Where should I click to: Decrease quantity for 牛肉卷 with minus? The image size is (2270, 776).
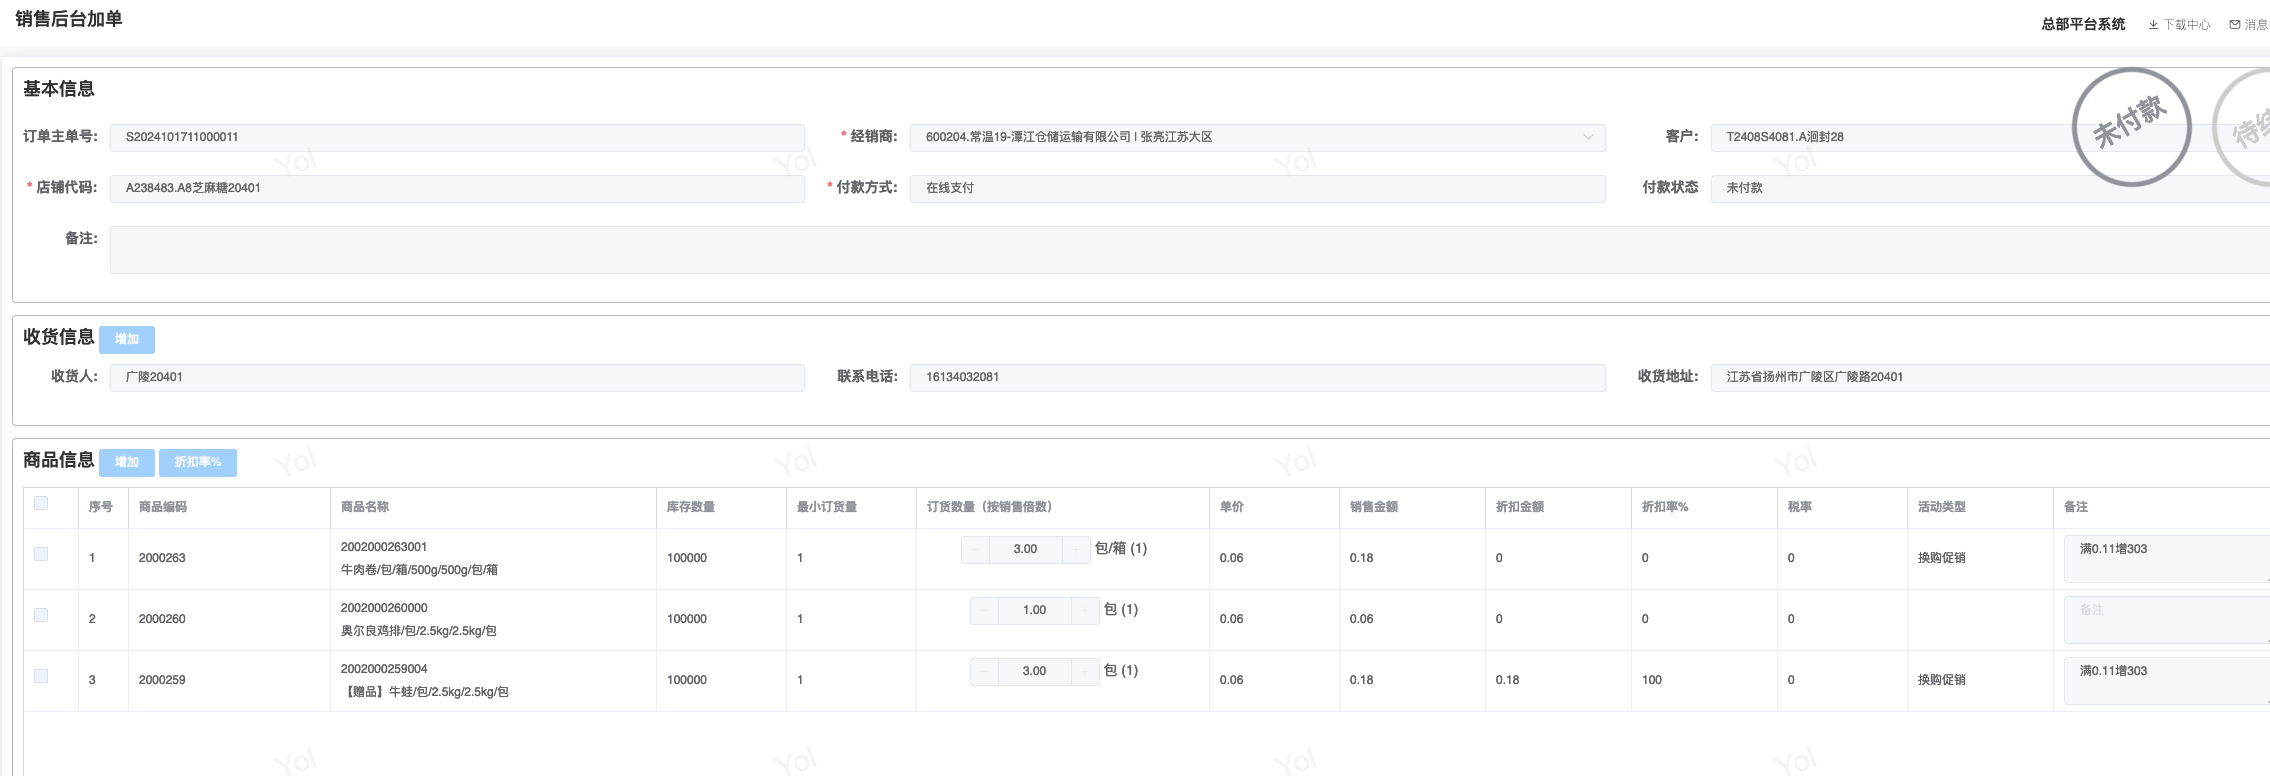tap(975, 549)
